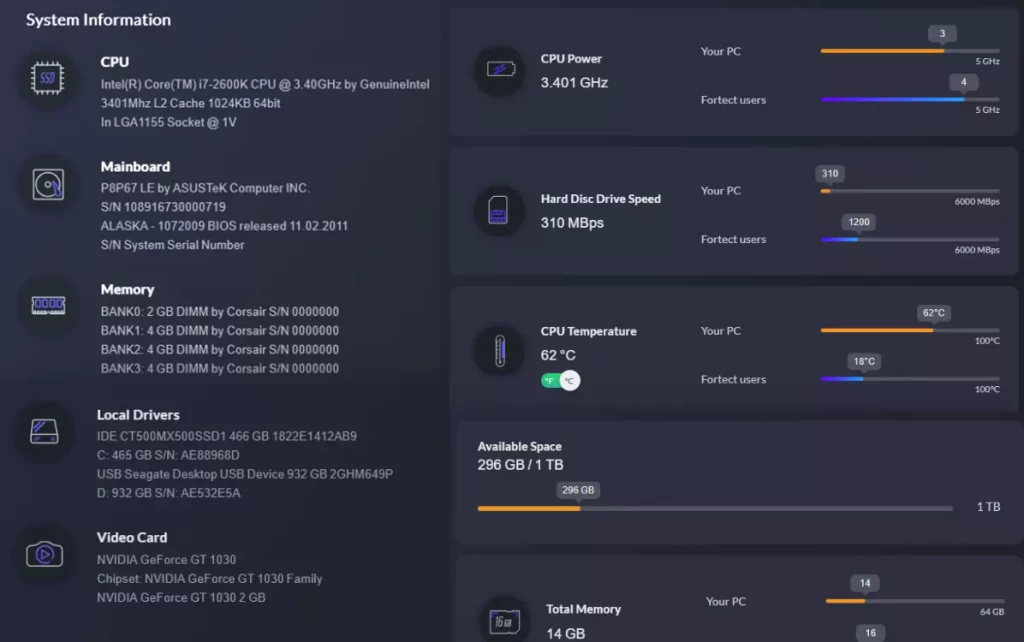
Task: Click the GeForce GT 1030 2 GB line
Action: (181, 598)
